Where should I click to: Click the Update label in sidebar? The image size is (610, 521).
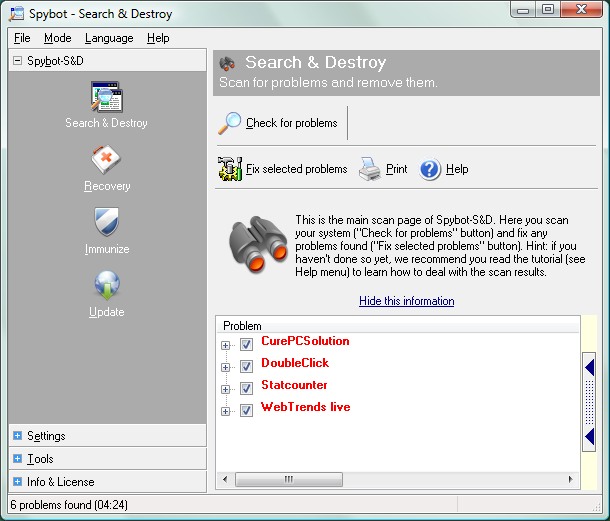[107, 312]
